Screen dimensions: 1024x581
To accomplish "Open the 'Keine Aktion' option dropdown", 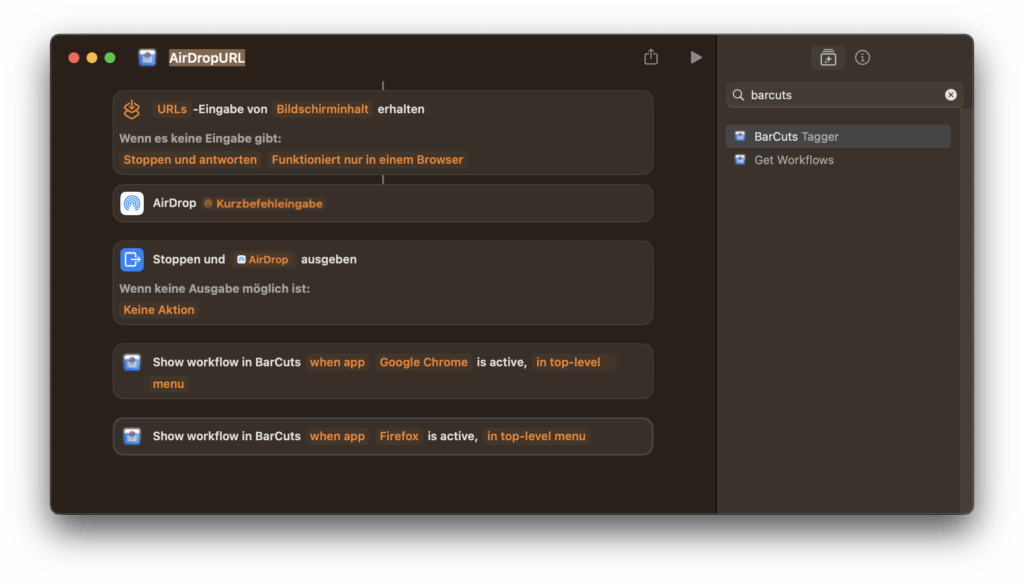I will pos(159,310).
